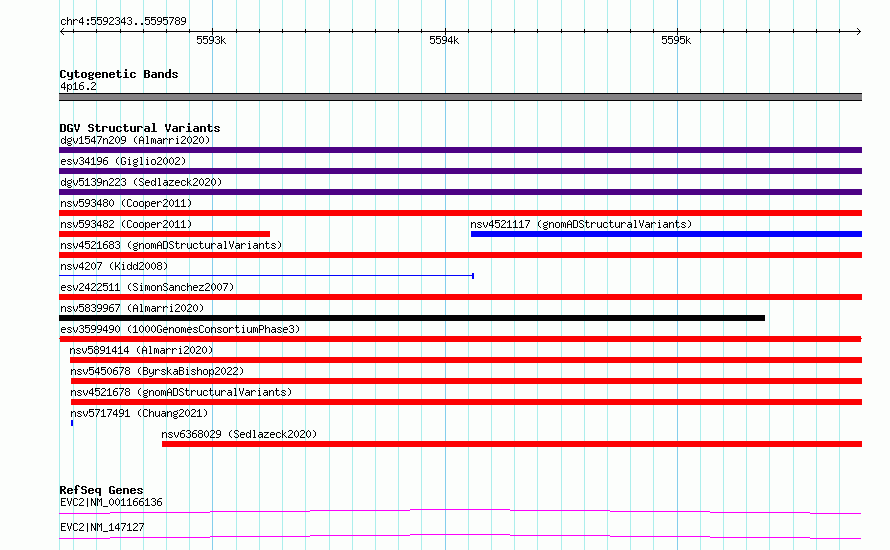Click the red nsv5450678 variant bar
This screenshot has height=550, width=890.
pyautogui.click(x=466, y=381)
